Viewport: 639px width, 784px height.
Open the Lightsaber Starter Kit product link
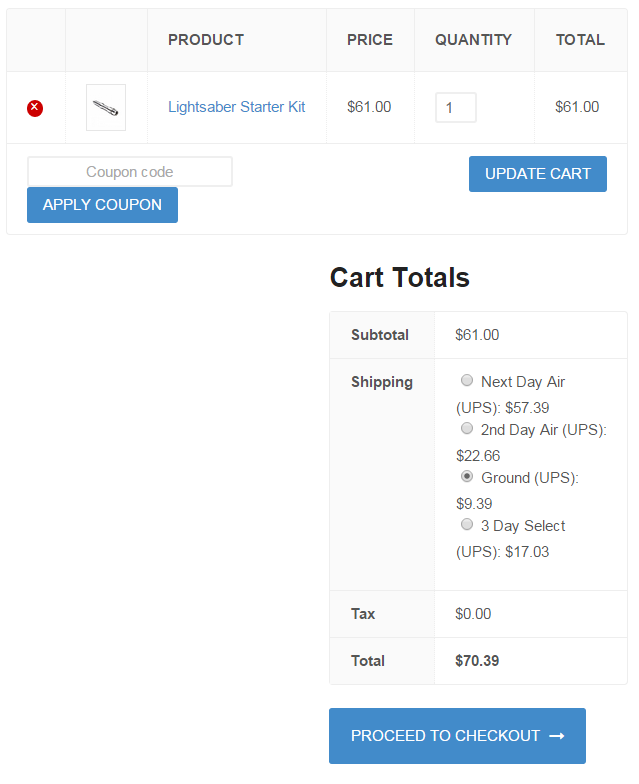[236, 107]
